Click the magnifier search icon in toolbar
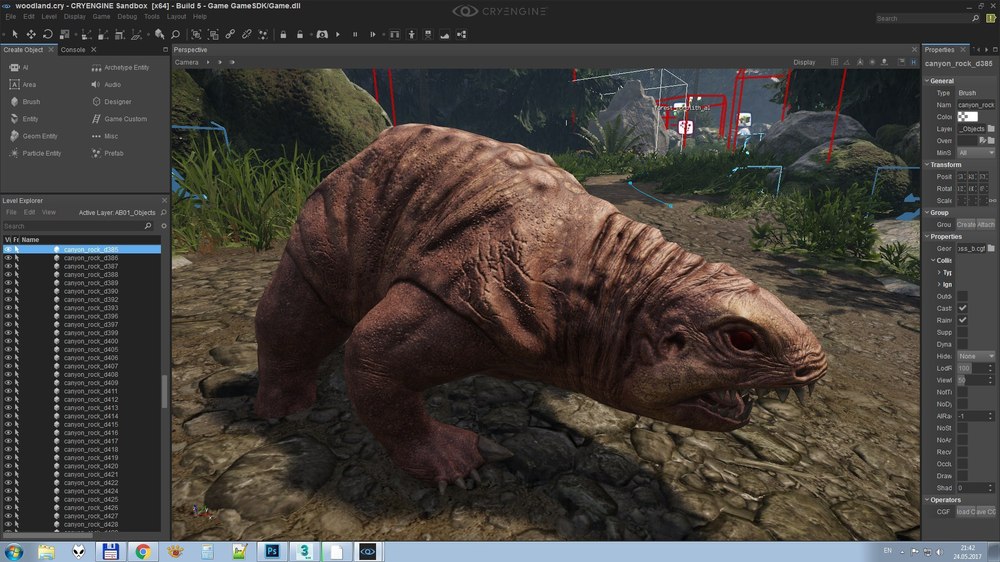The width and height of the screenshot is (1000, 562). click(x=175, y=34)
